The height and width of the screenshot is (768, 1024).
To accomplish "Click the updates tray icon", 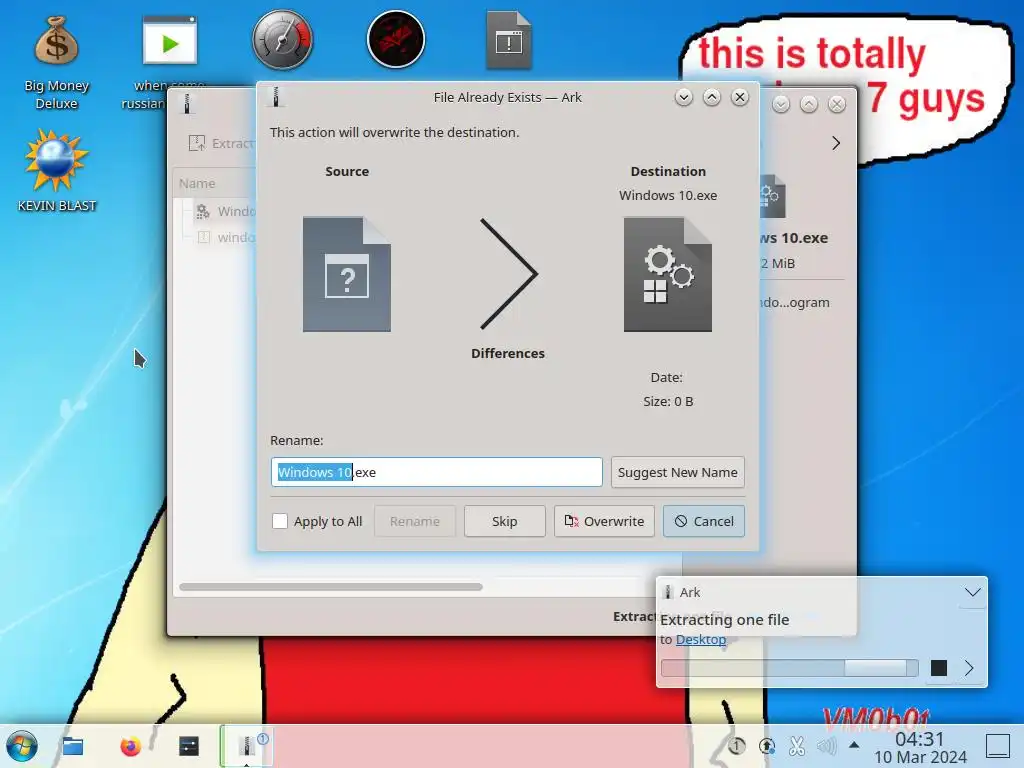I will click(767, 745).
